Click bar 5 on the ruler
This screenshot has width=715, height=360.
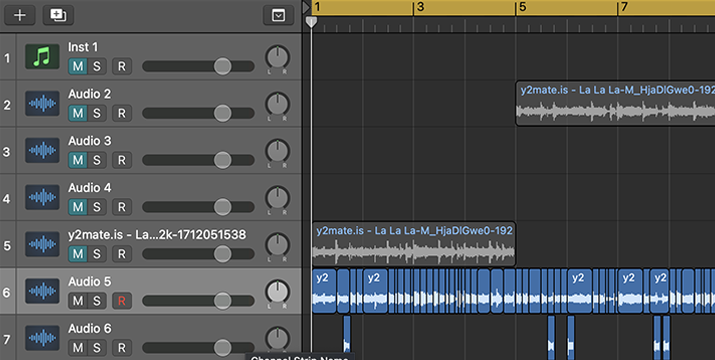[x=522, y=7]
